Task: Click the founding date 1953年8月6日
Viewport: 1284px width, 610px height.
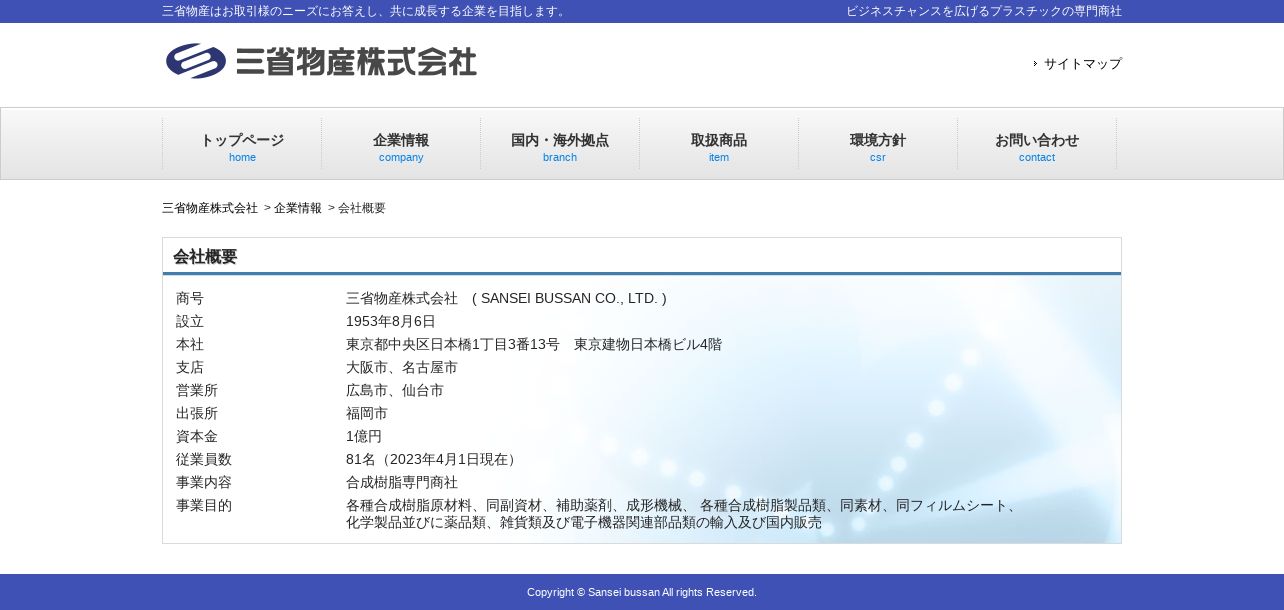Action: tap(391, 321)
